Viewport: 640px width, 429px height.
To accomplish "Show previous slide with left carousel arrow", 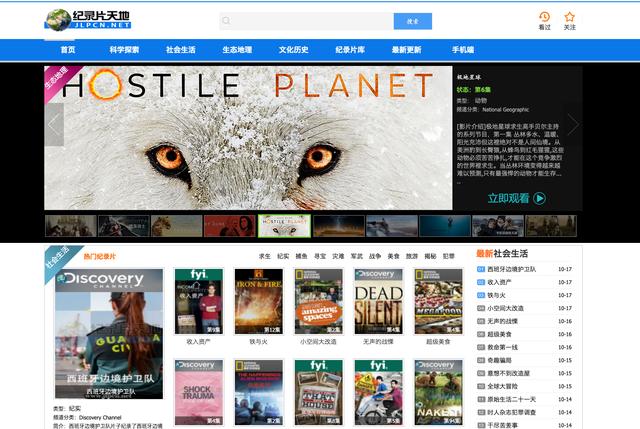I will pyautogui.click(x=54, y=124).
